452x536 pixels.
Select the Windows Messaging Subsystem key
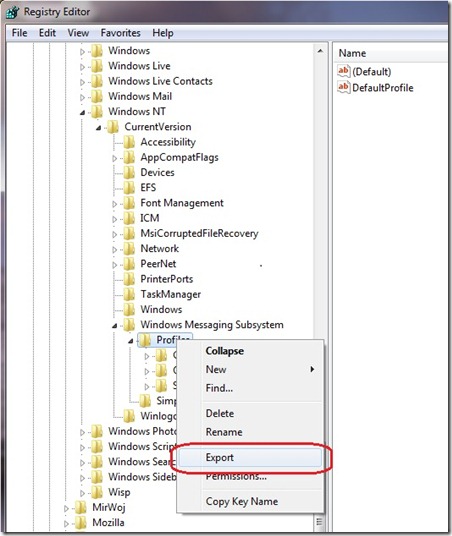(x=212, y=325)
